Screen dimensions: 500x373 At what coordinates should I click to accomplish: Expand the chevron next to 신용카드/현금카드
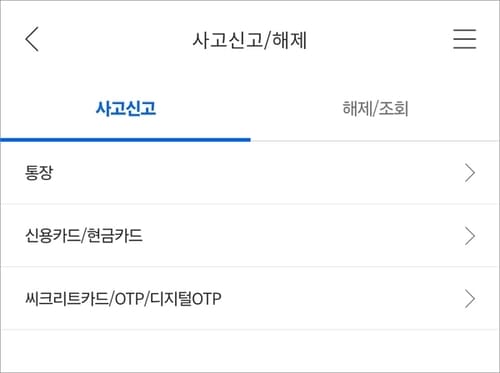(470, 236)
